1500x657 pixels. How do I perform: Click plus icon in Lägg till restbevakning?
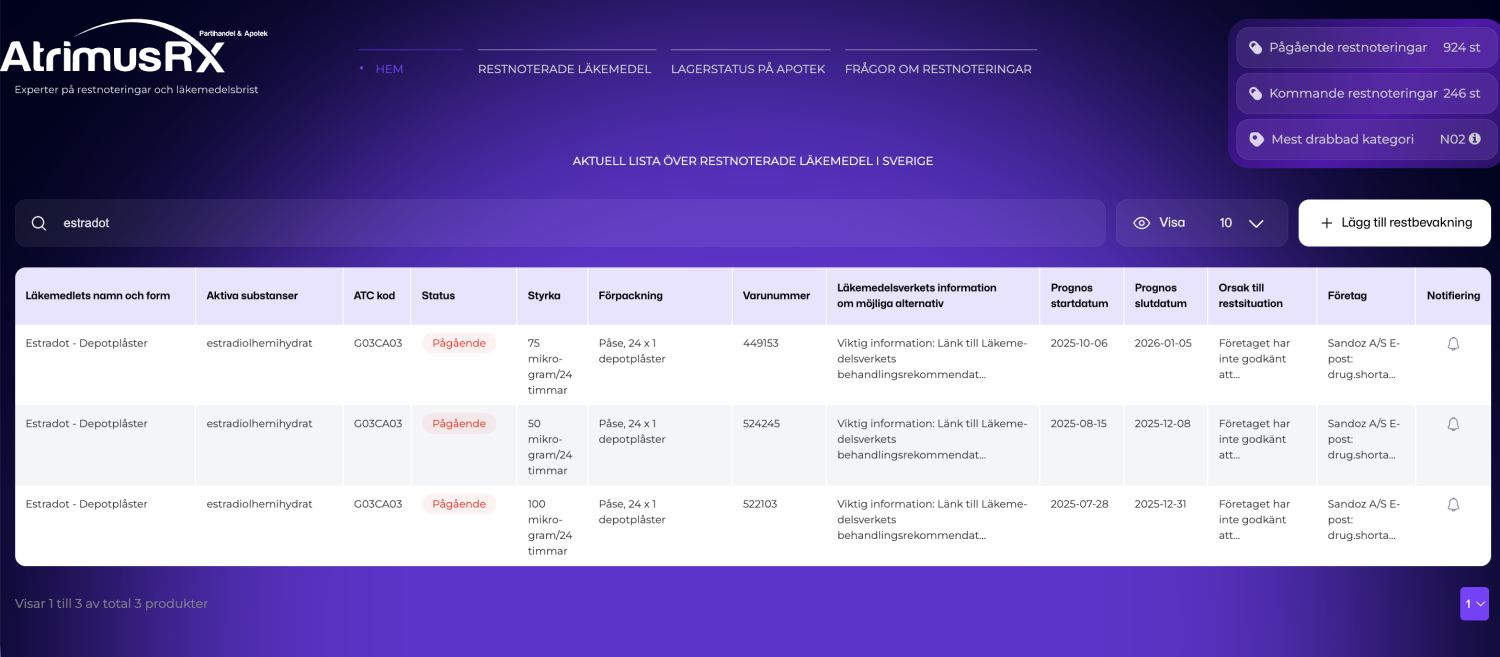[1326, 223]
